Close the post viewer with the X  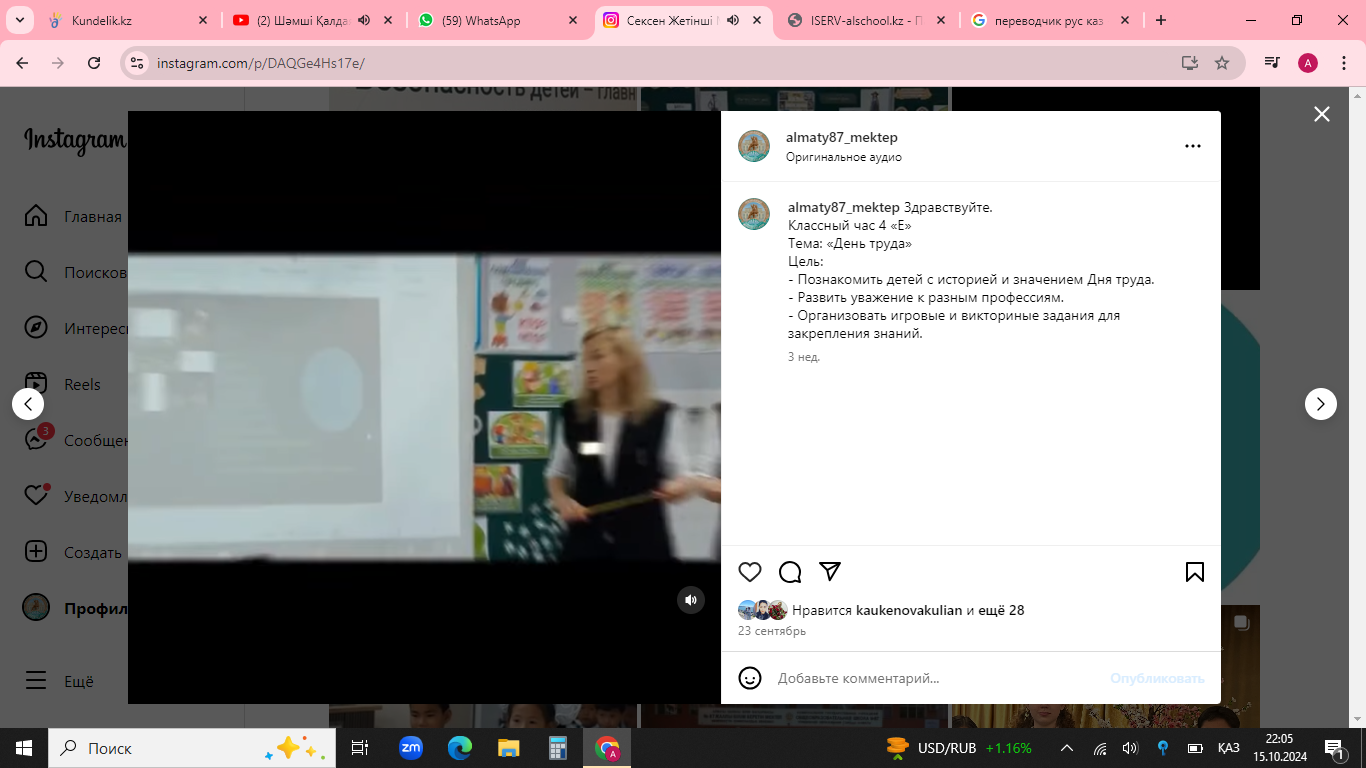[x=1322, y=114]
